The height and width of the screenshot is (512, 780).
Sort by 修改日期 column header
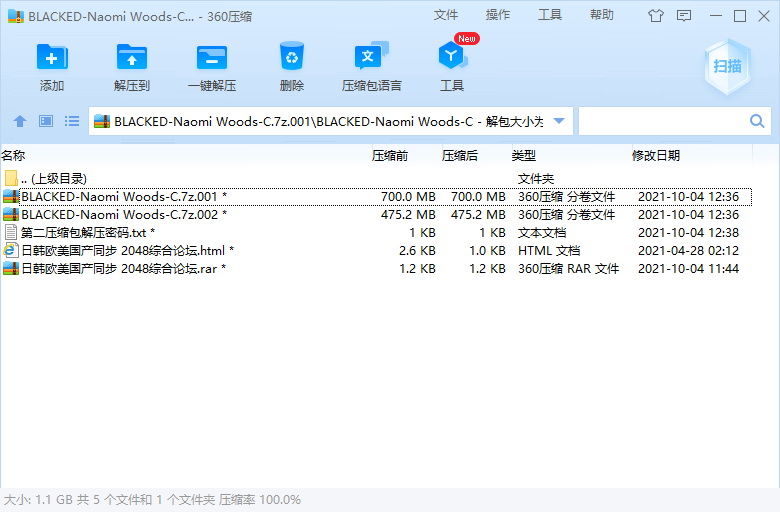click(x=656, y=156)
